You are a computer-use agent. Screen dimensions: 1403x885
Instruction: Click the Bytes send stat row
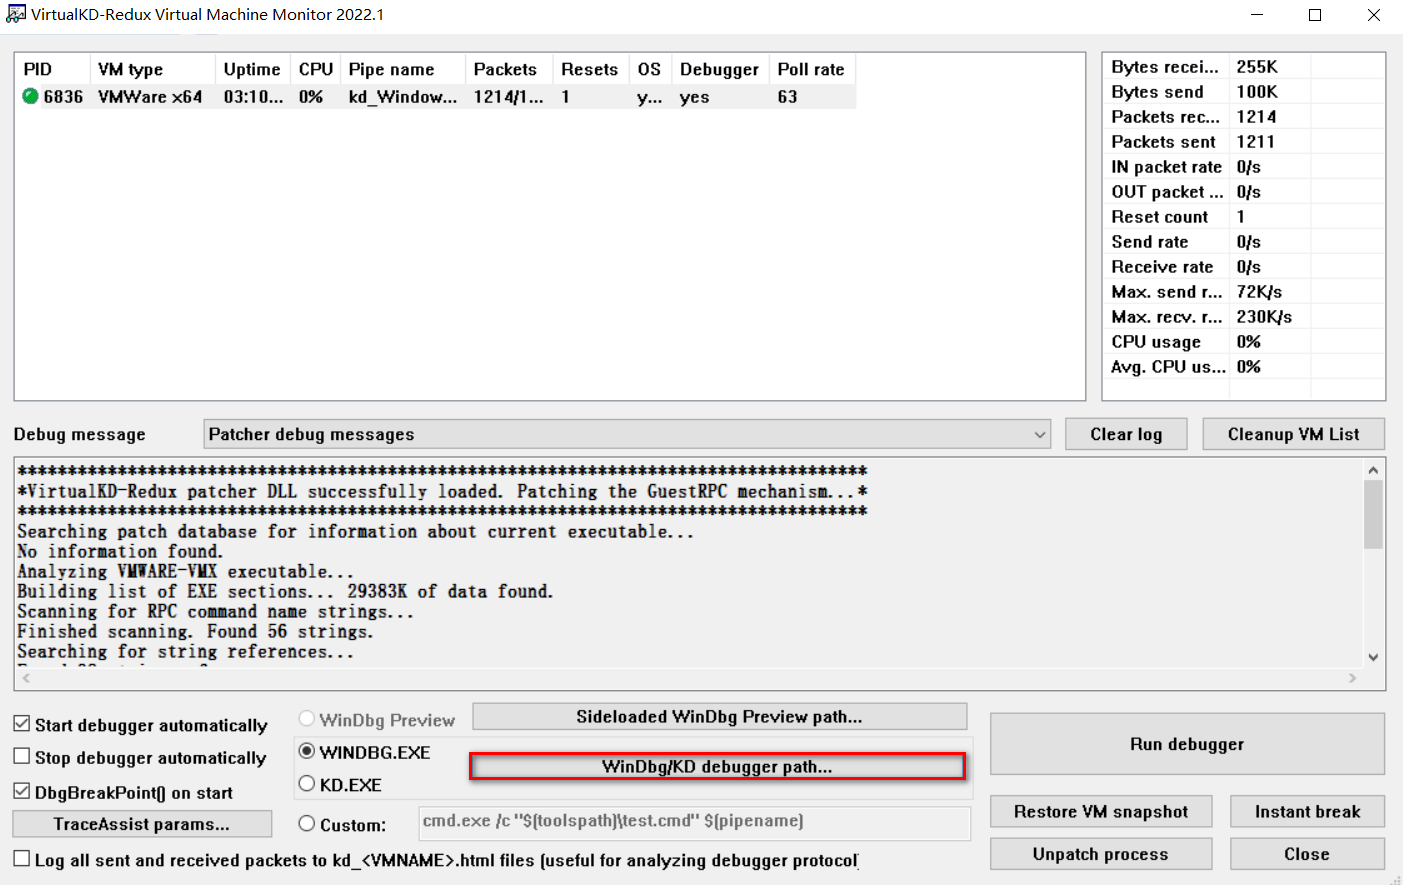pos(1243,92)
